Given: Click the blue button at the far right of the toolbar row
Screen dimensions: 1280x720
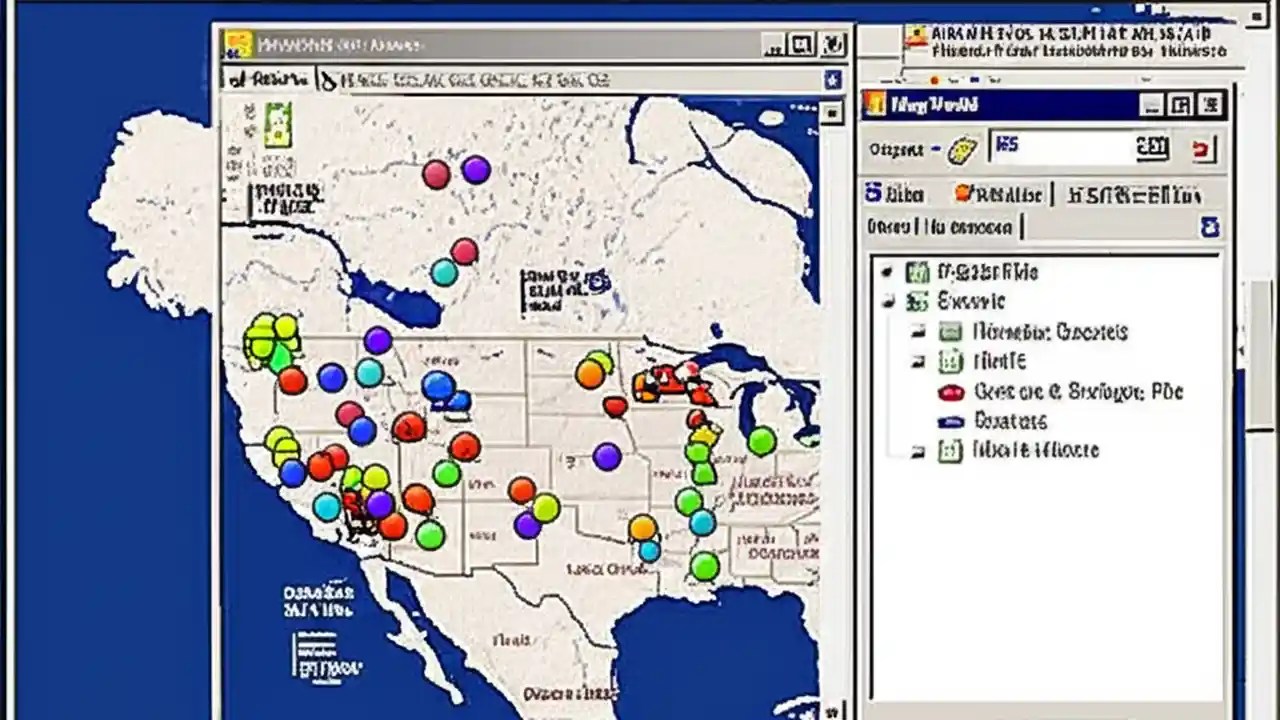Looking at the screenshot, I should click(x=833, y=81).
